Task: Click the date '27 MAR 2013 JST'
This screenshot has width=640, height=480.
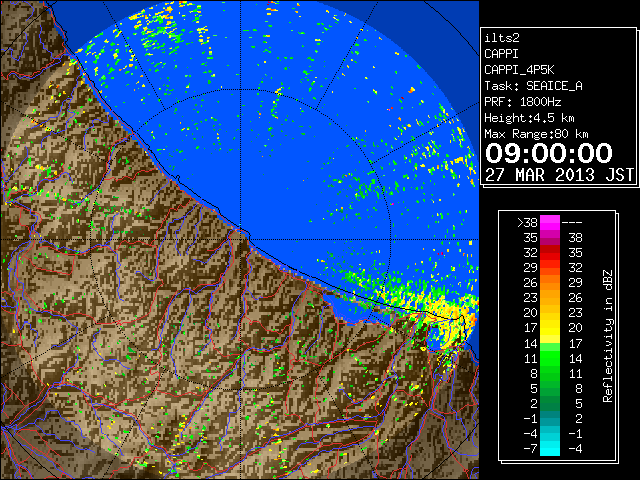Action: 560,175
